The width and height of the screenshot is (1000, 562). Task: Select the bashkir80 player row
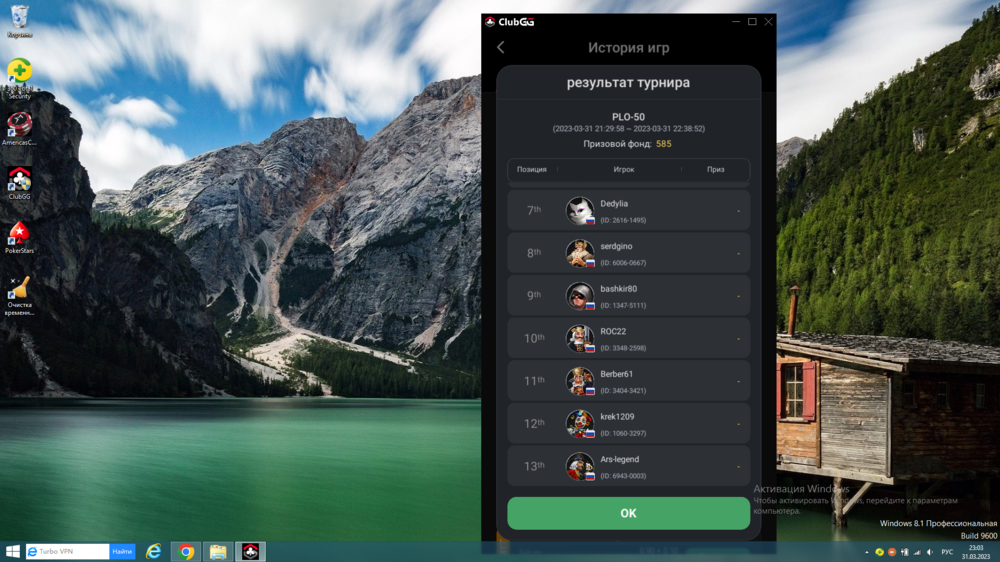pos(628,296)
